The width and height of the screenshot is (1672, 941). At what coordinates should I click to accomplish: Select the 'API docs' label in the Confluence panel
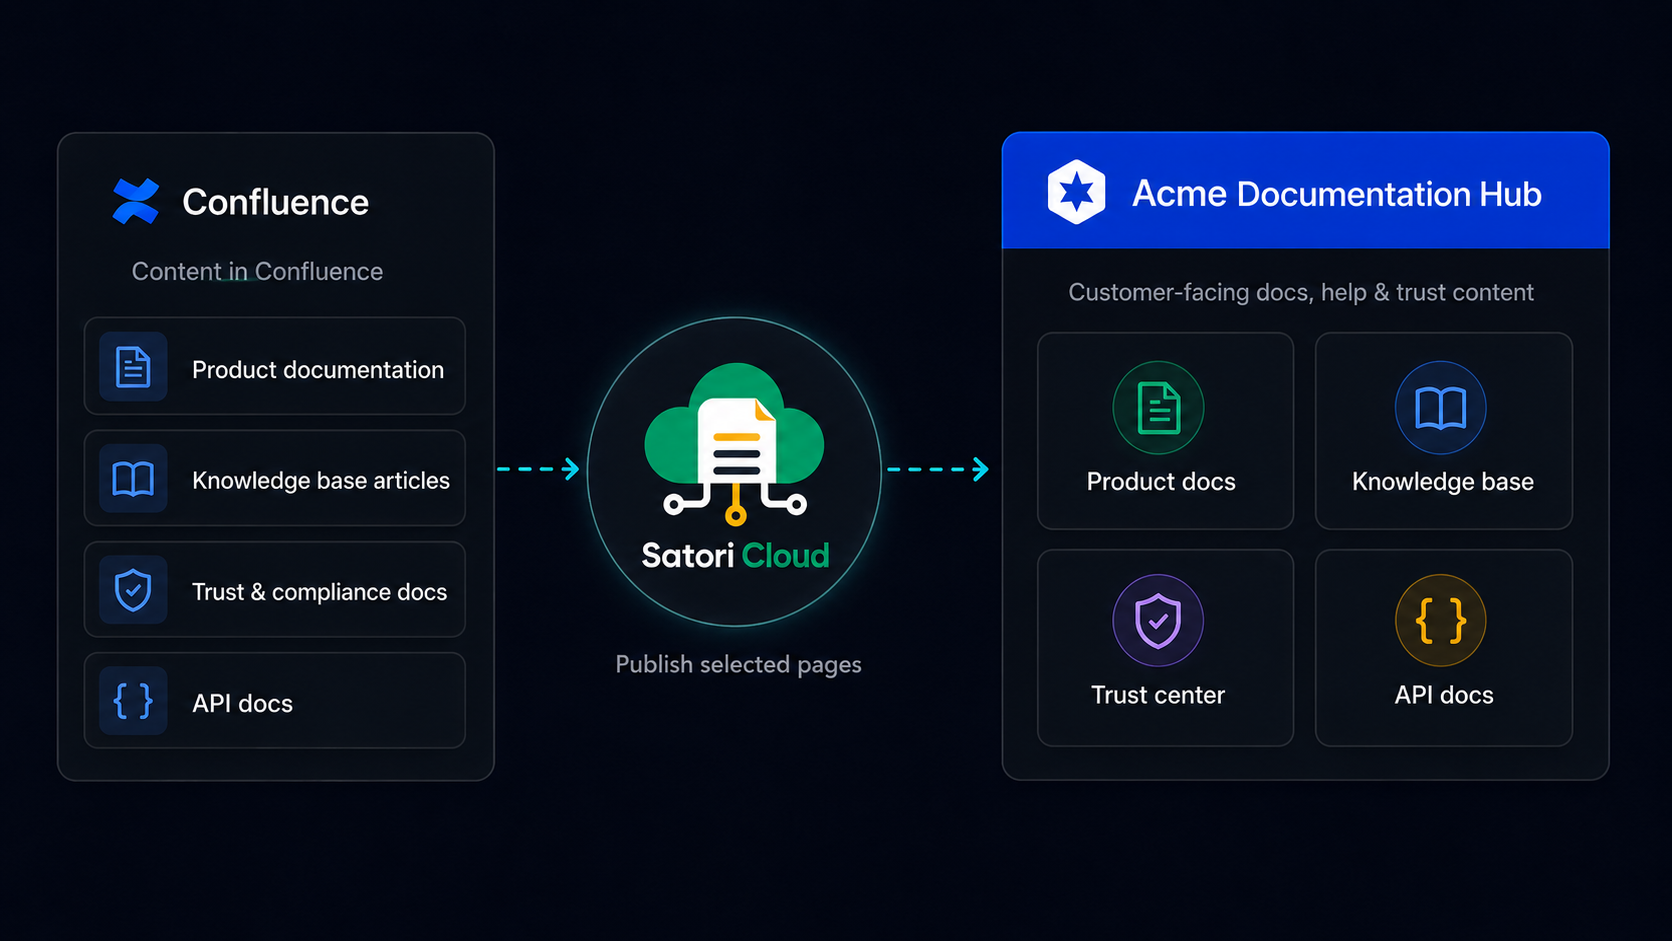coord(242,703)
